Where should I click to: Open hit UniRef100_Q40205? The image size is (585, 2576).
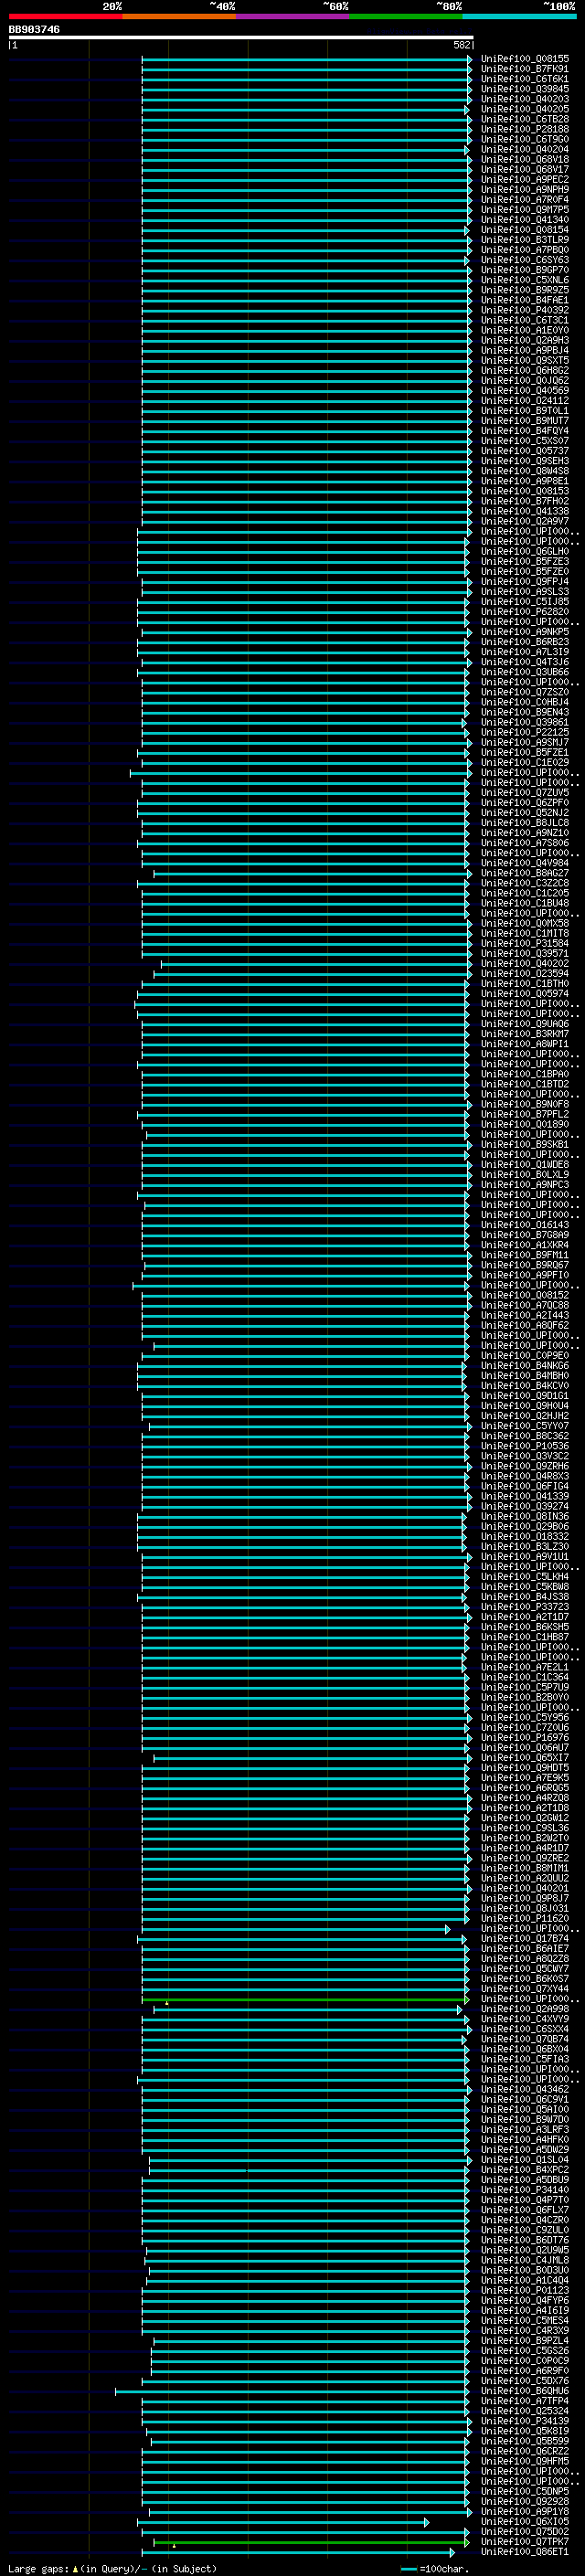pos(525,110)
